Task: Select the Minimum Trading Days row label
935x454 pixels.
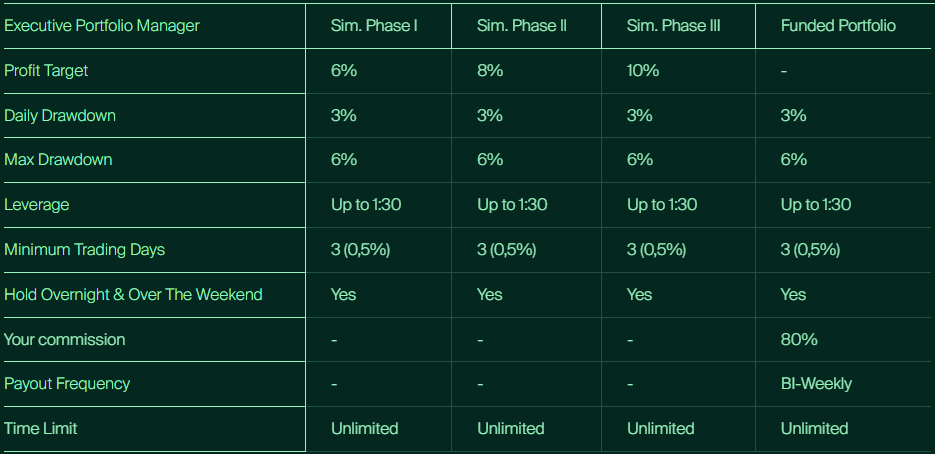Action: pyautogui.click(x=82, y=249)
